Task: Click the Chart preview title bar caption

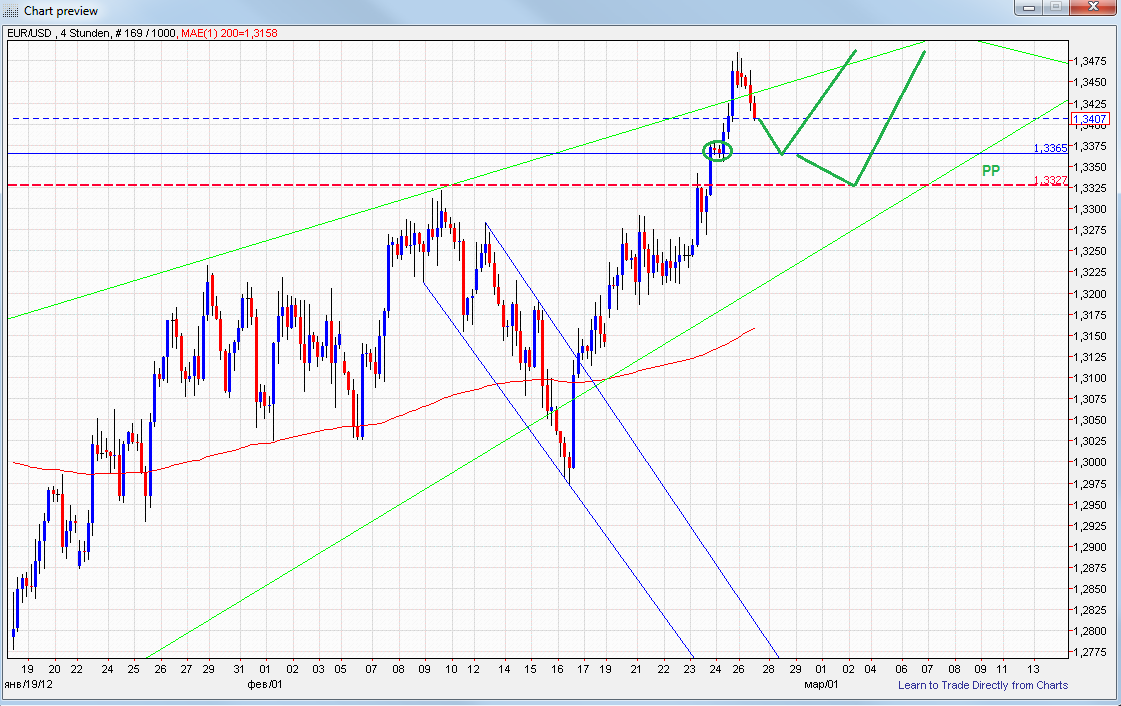Action: (52, 11)
